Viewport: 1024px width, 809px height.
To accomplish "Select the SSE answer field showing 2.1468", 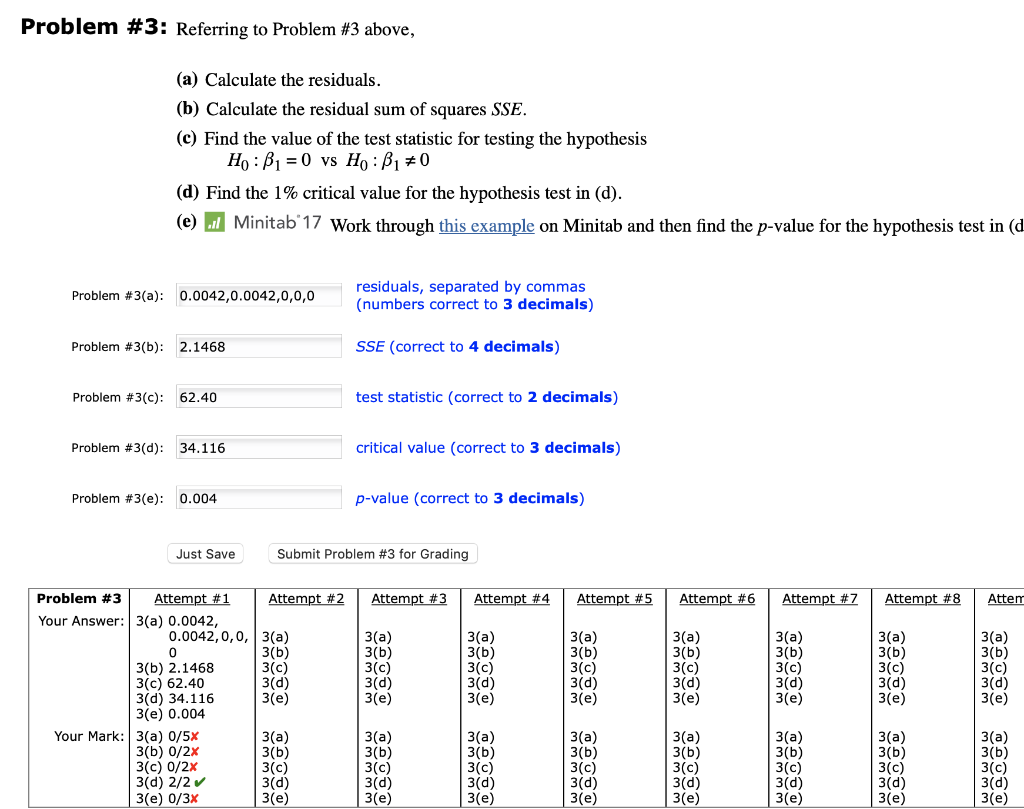I will tap(258, 345).
